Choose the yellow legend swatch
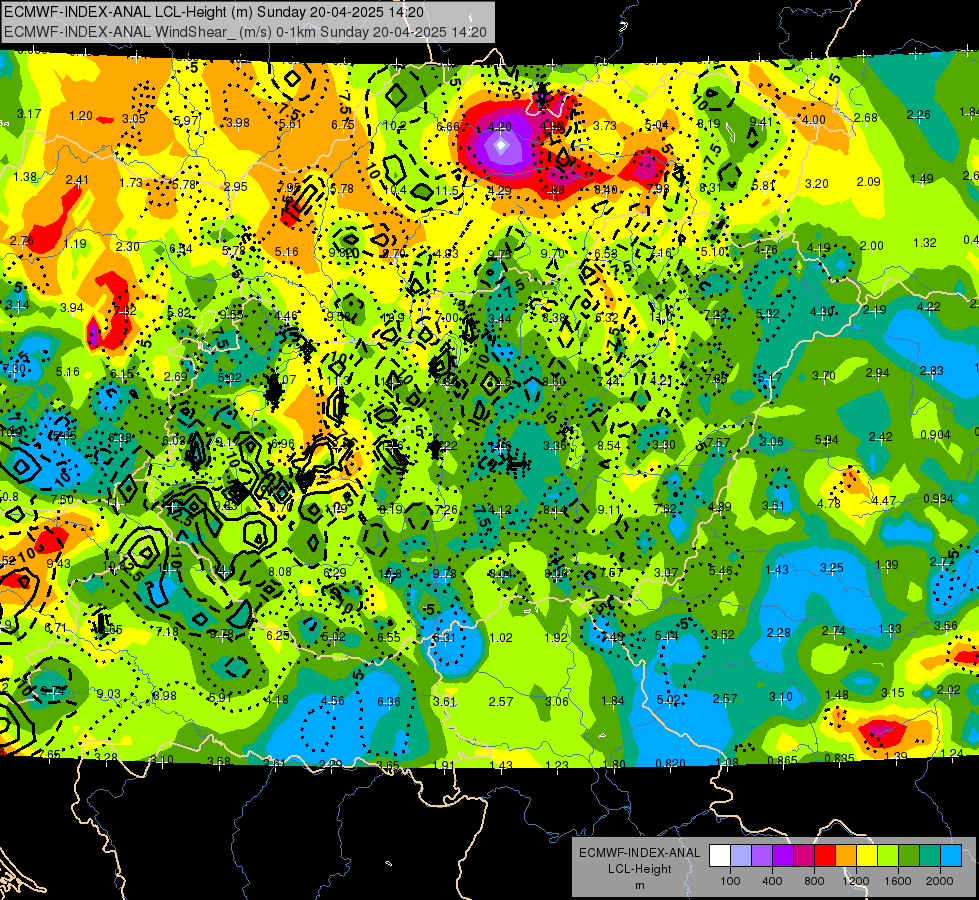 867,856
